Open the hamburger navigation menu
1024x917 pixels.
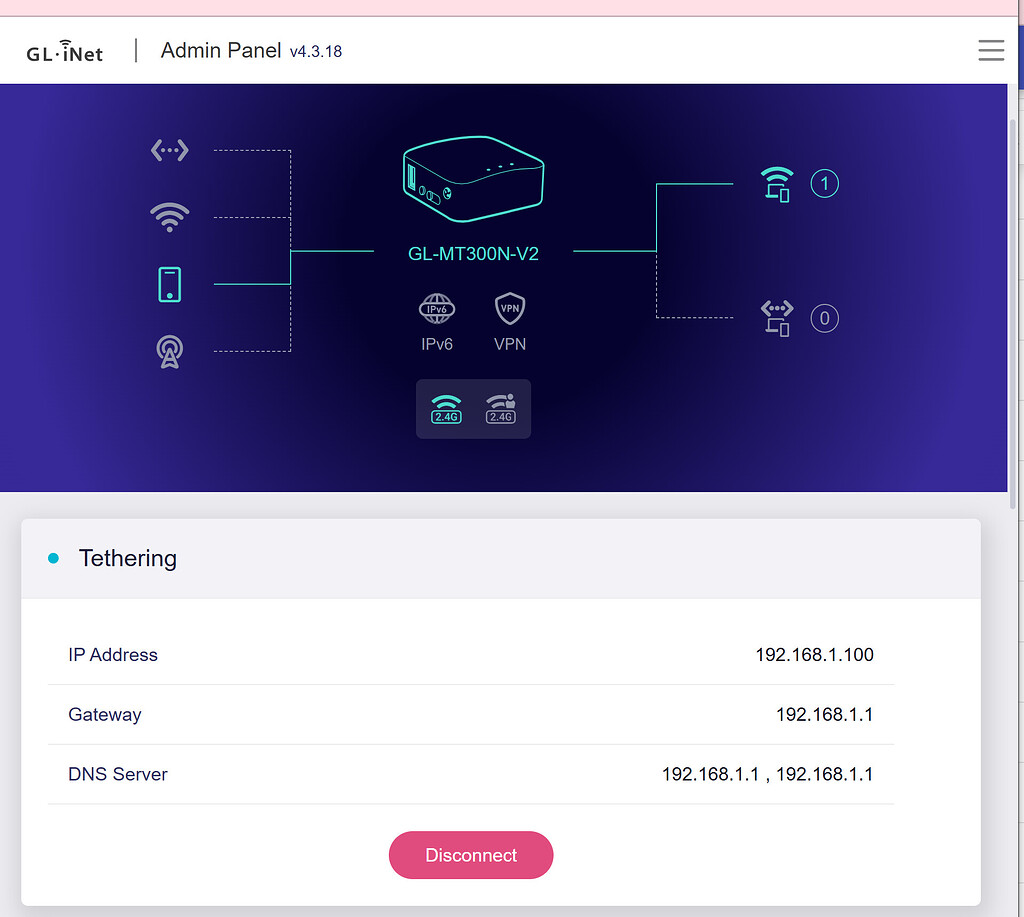click(990, 50)
